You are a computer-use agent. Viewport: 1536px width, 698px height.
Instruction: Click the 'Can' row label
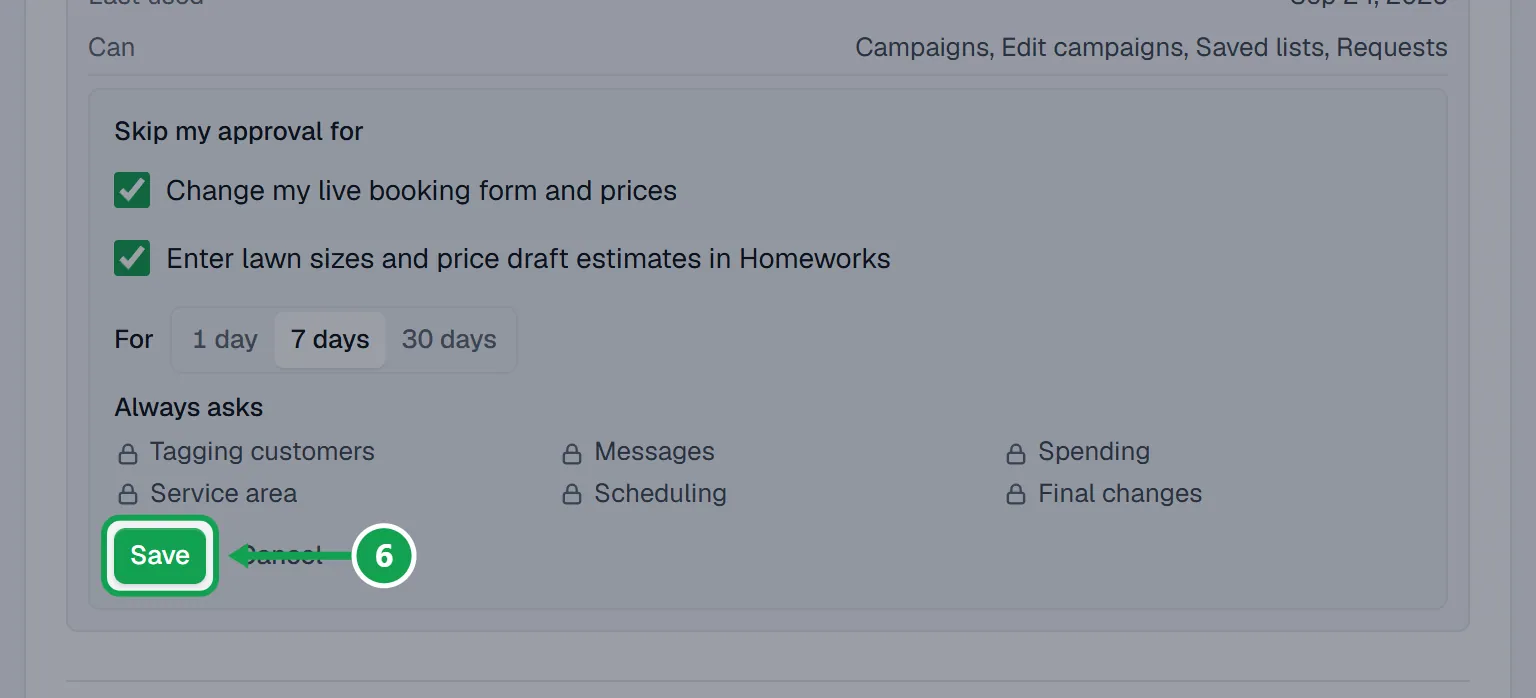click(x=111, y=47)
